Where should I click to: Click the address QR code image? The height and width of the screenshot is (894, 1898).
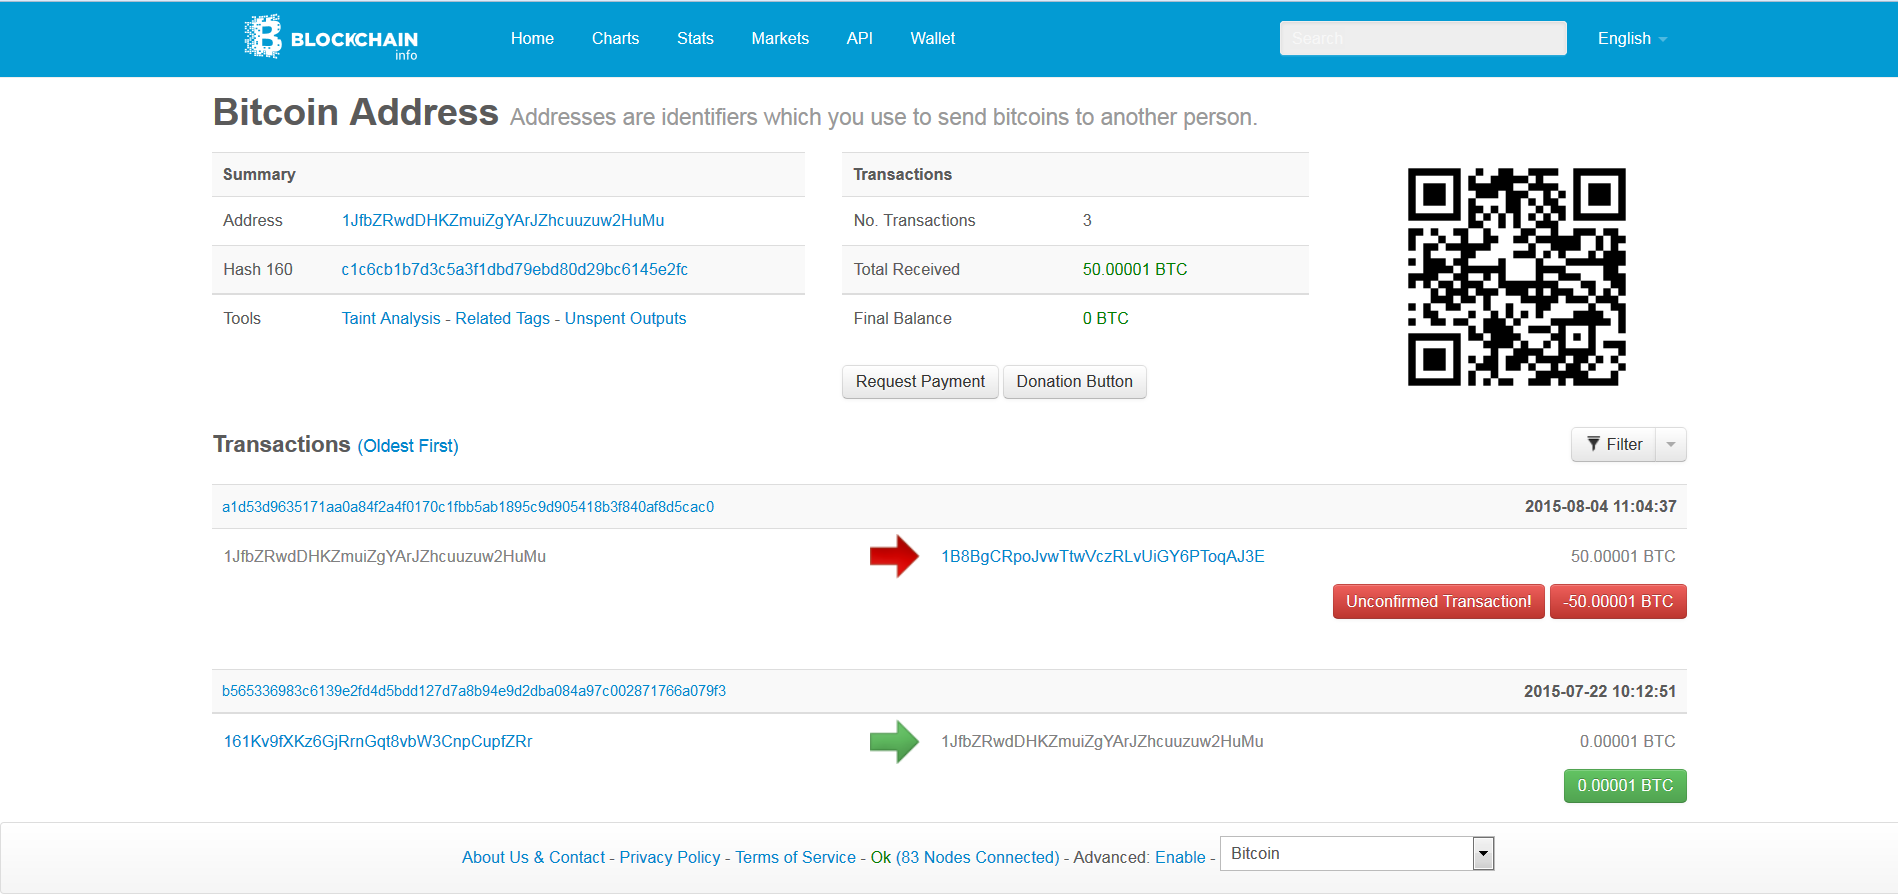1516,277
